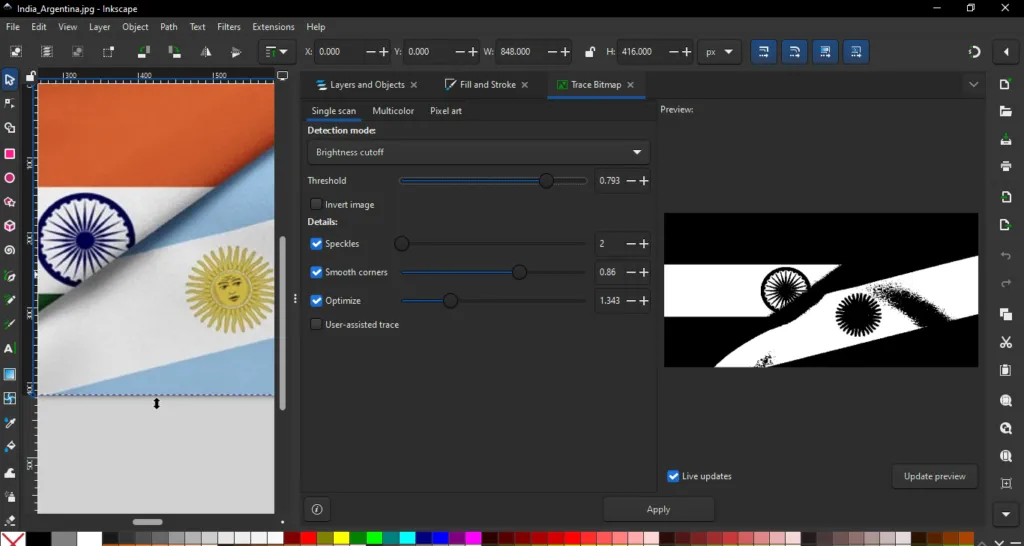
Task: Open the Filters menu
Action: tap(229, 27)
